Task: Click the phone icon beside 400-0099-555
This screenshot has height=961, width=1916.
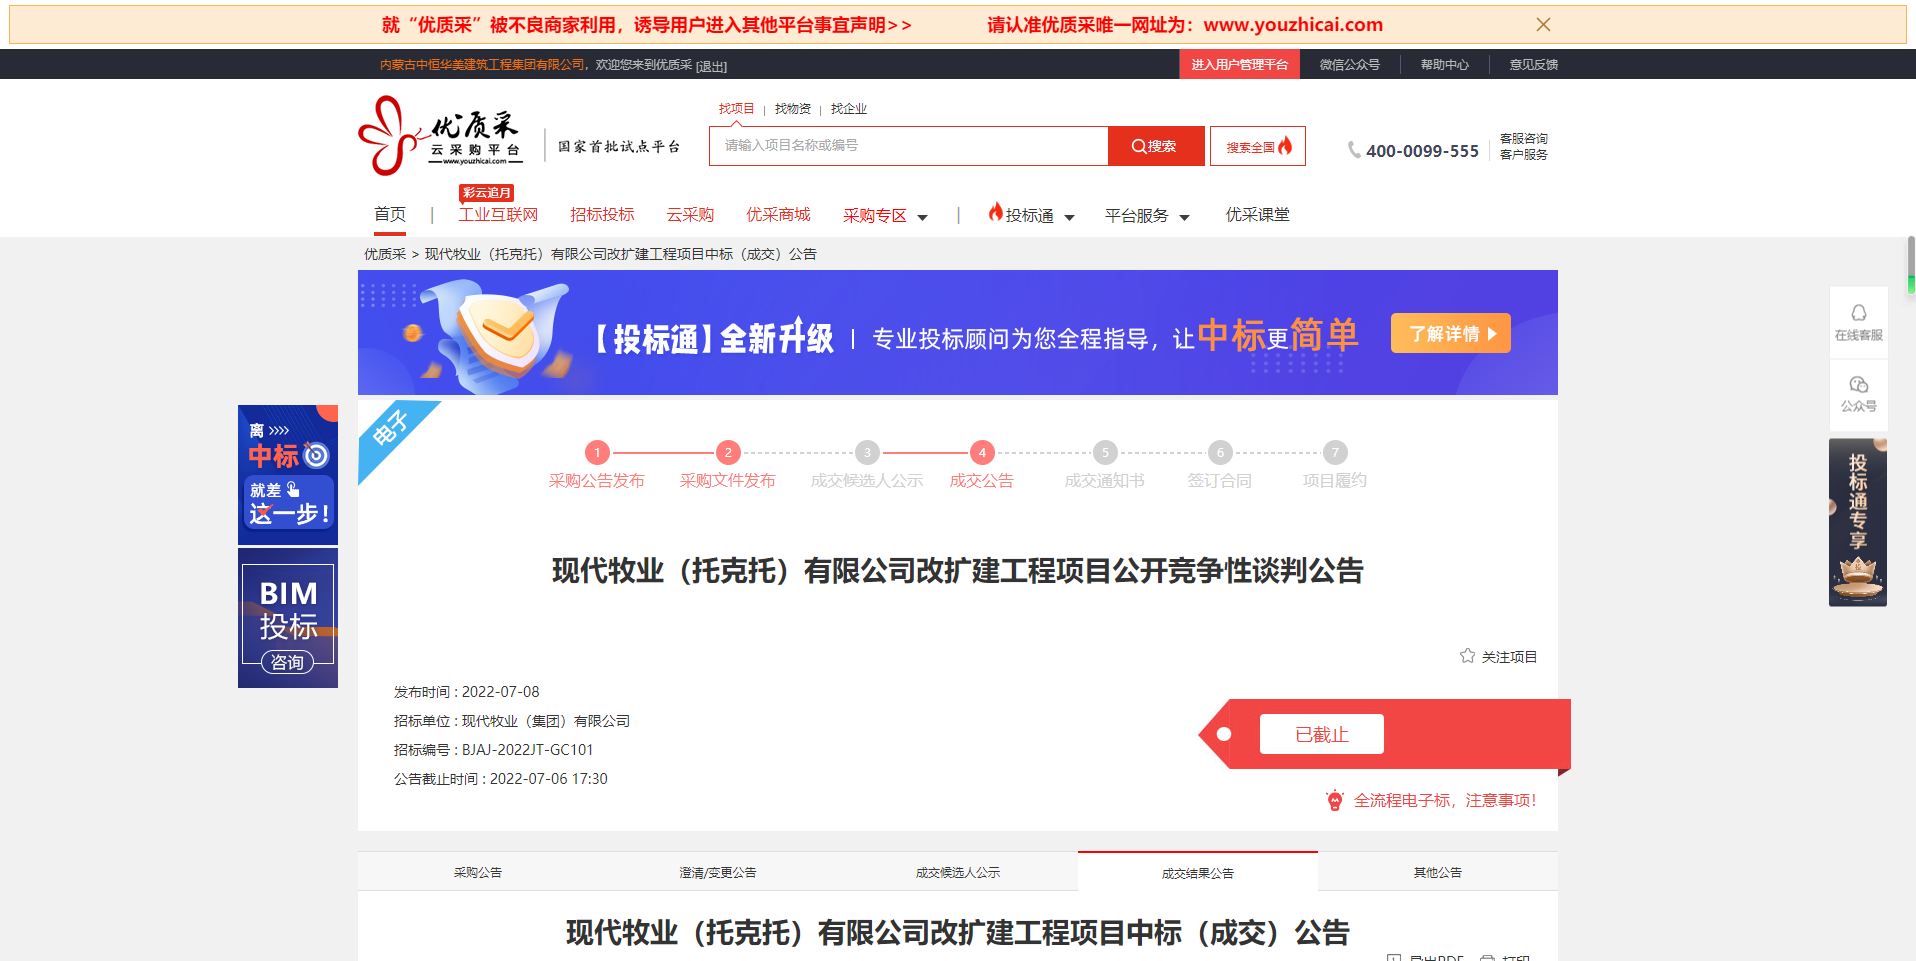Action: tap(1354, 150)
